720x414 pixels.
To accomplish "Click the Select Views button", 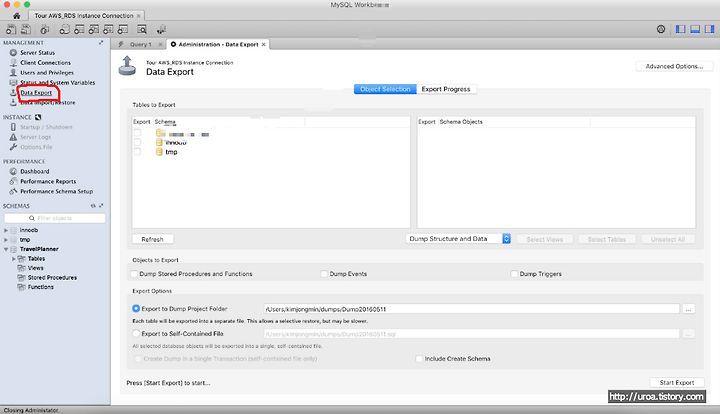I will [x=545, y=240].
